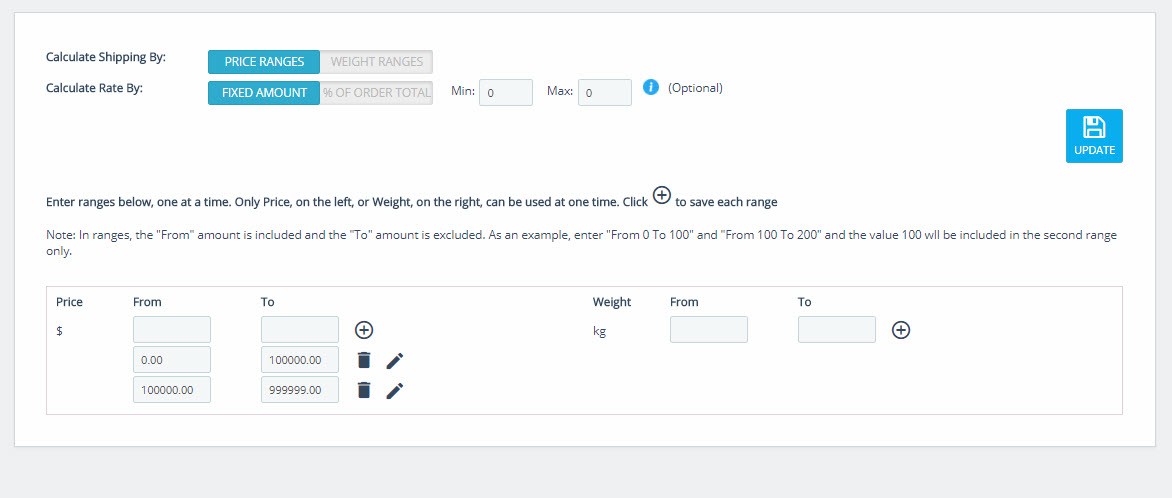Click the 'Min:' label
1172x498 pixels.
coord(463,91)
